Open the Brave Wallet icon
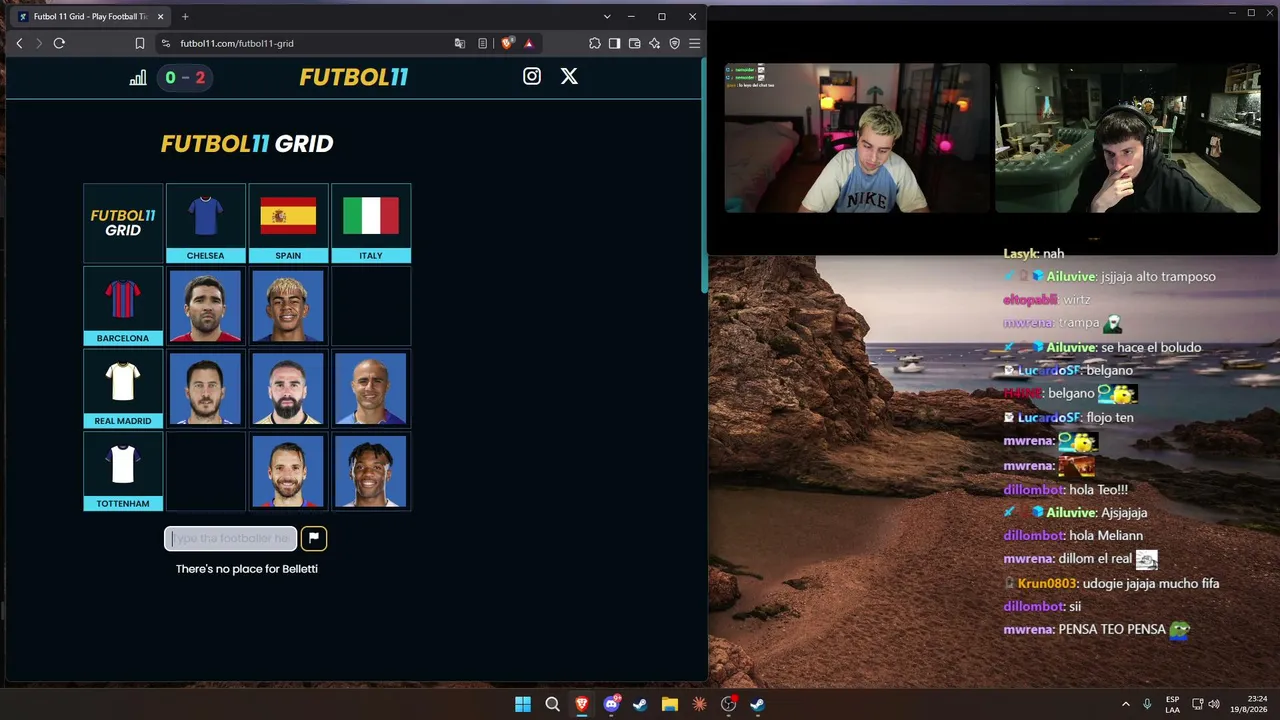 click(x=635, y=43)
